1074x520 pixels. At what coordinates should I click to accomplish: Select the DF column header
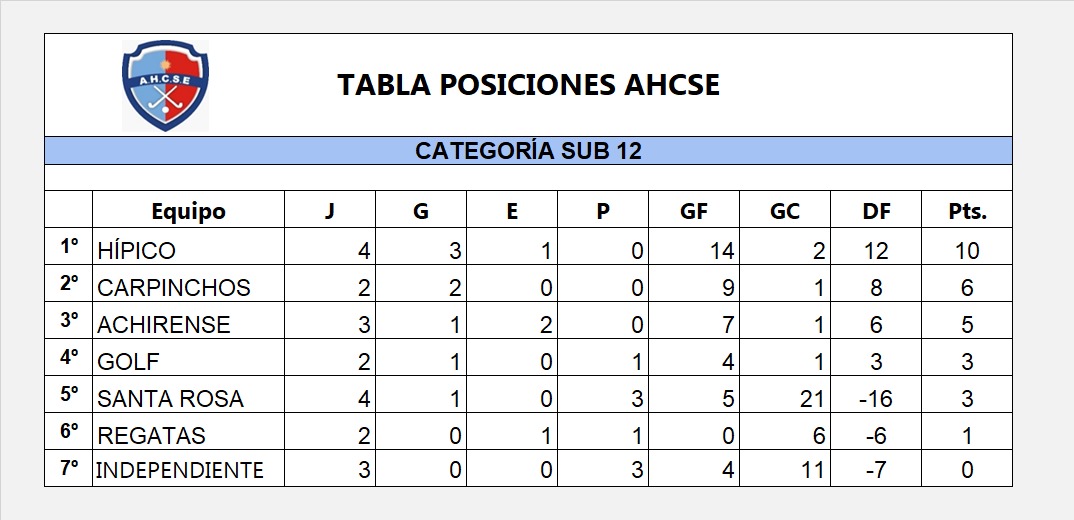876,211
